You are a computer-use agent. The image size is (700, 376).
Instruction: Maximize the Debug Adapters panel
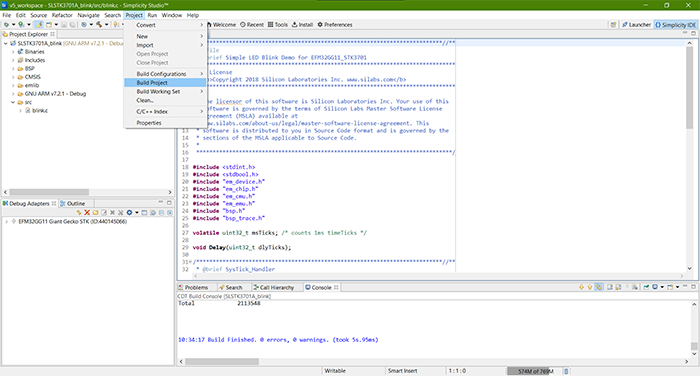(x=169, y=203)
